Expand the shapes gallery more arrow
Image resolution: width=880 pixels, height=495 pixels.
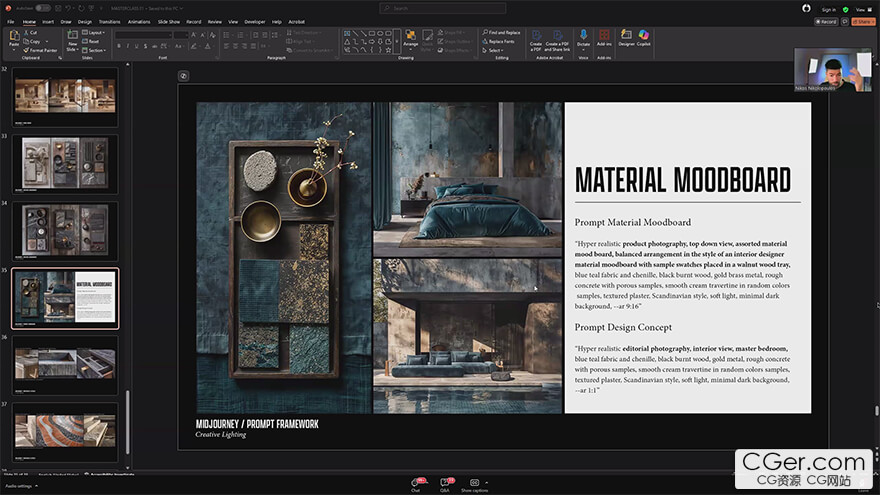pos(397,41)
